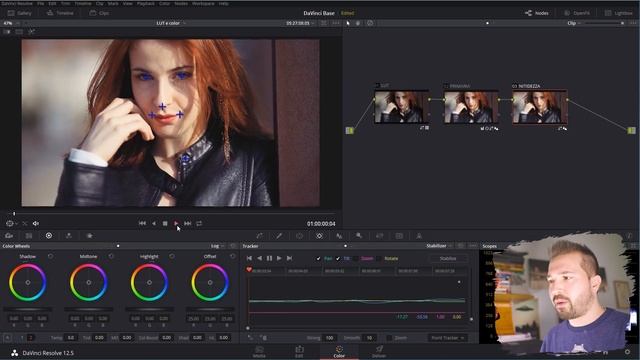The height and width of the screenshot is (360, 640).
Task: Open the Power Window palette
Action: pos(299,236)
